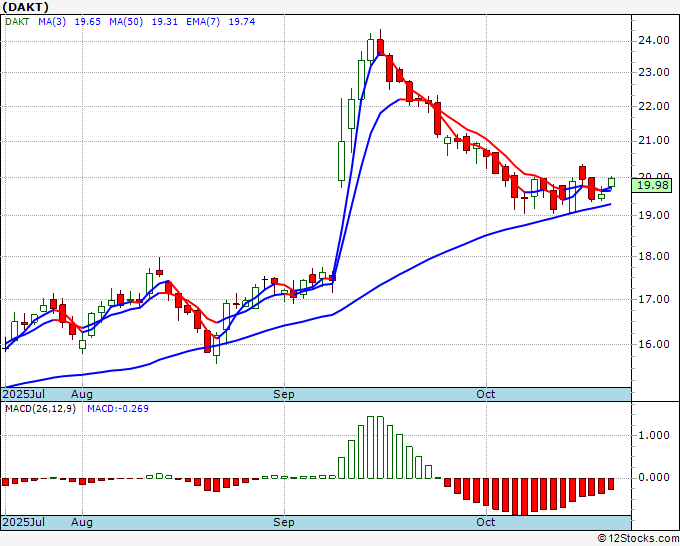Click the Aug marker on price chart axis
Viewport: 680px width, 546px height.
(x=83, y=394)
